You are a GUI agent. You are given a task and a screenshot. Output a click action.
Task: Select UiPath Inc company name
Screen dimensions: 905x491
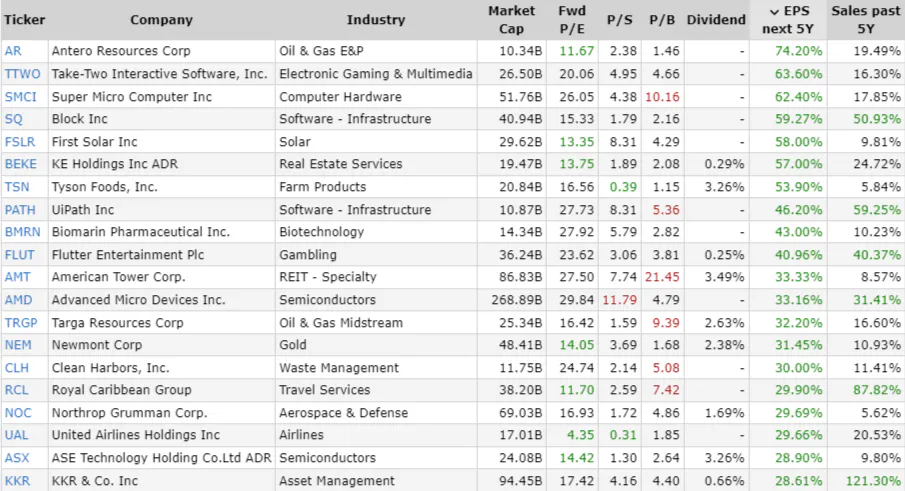[x=83, y=210]
